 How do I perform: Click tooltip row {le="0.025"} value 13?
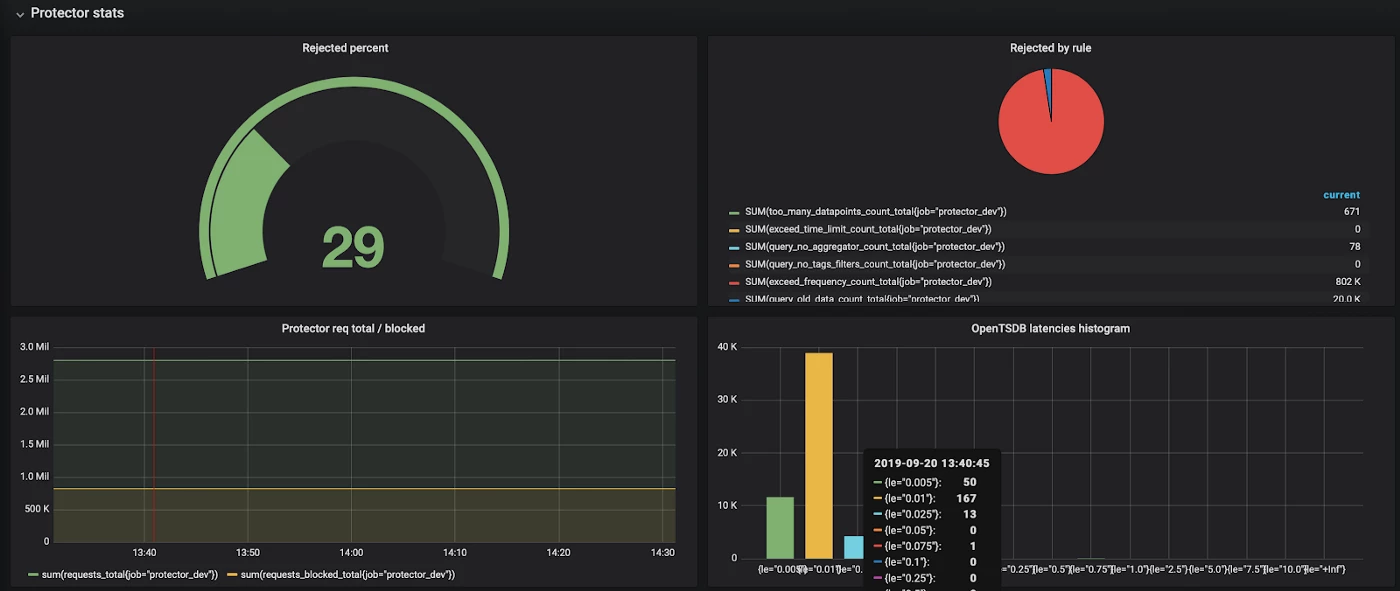coord(969,514)
